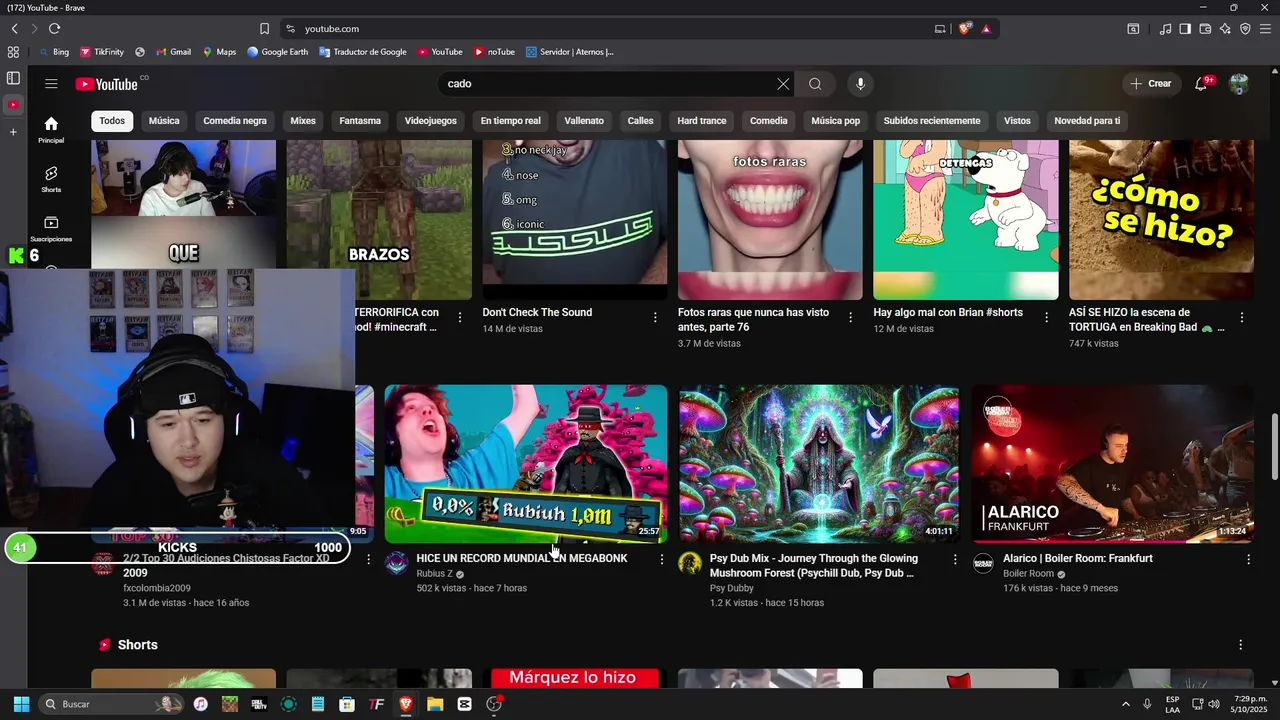Reload the page in Brave

click(54, 29)
